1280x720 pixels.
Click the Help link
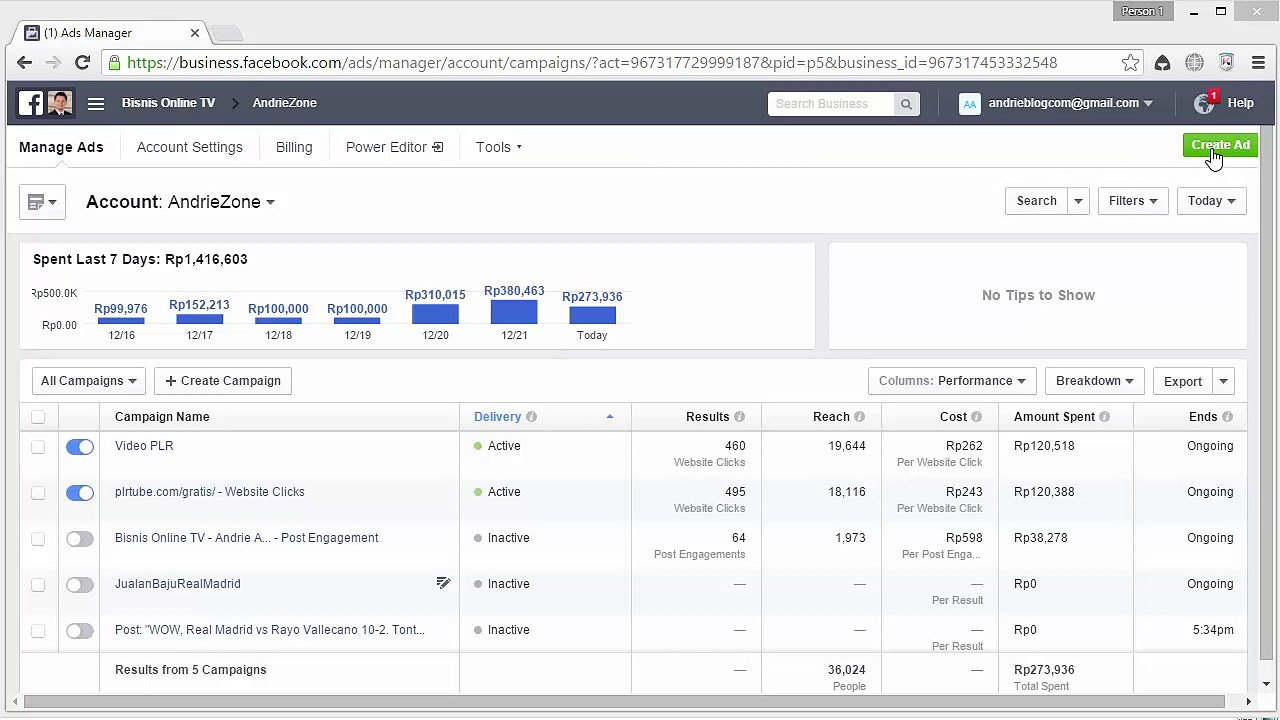(1240, 103)
